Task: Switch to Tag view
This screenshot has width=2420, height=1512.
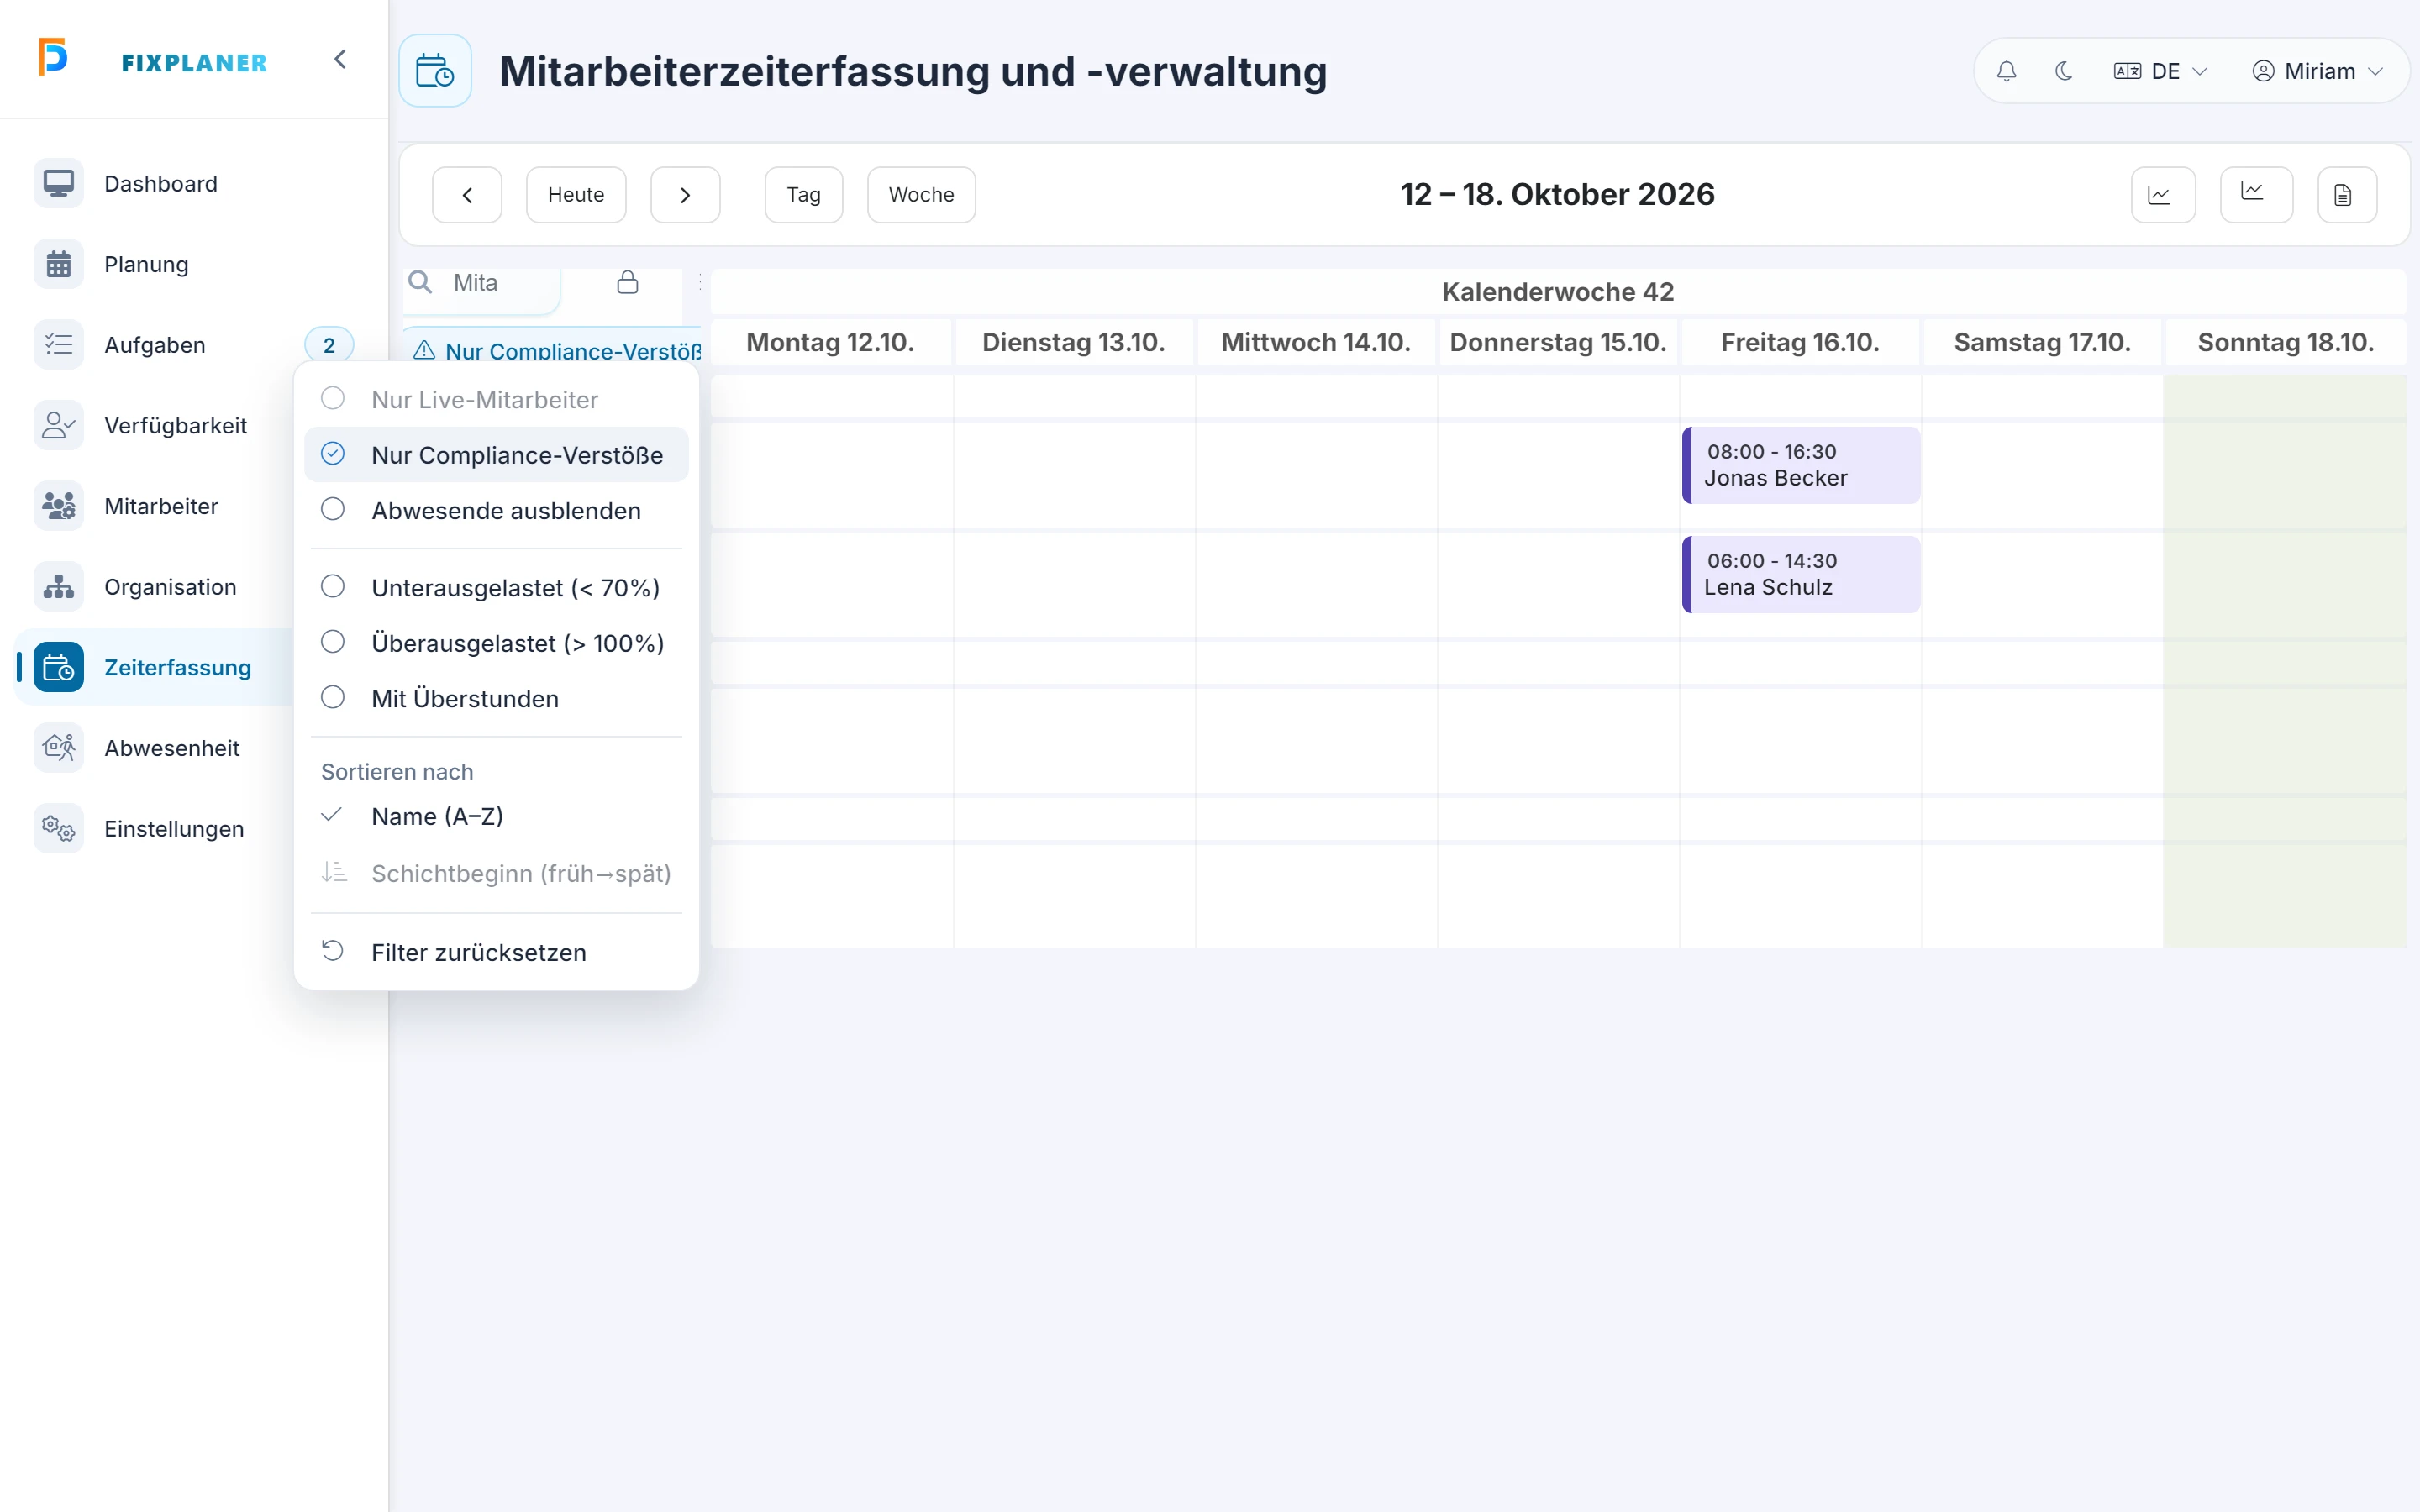Action: 803,195
